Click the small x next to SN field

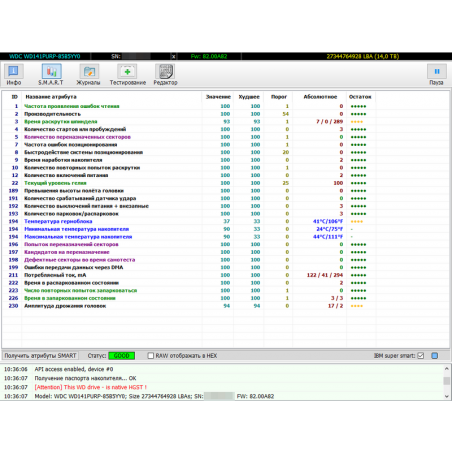[x=173, y=56]
